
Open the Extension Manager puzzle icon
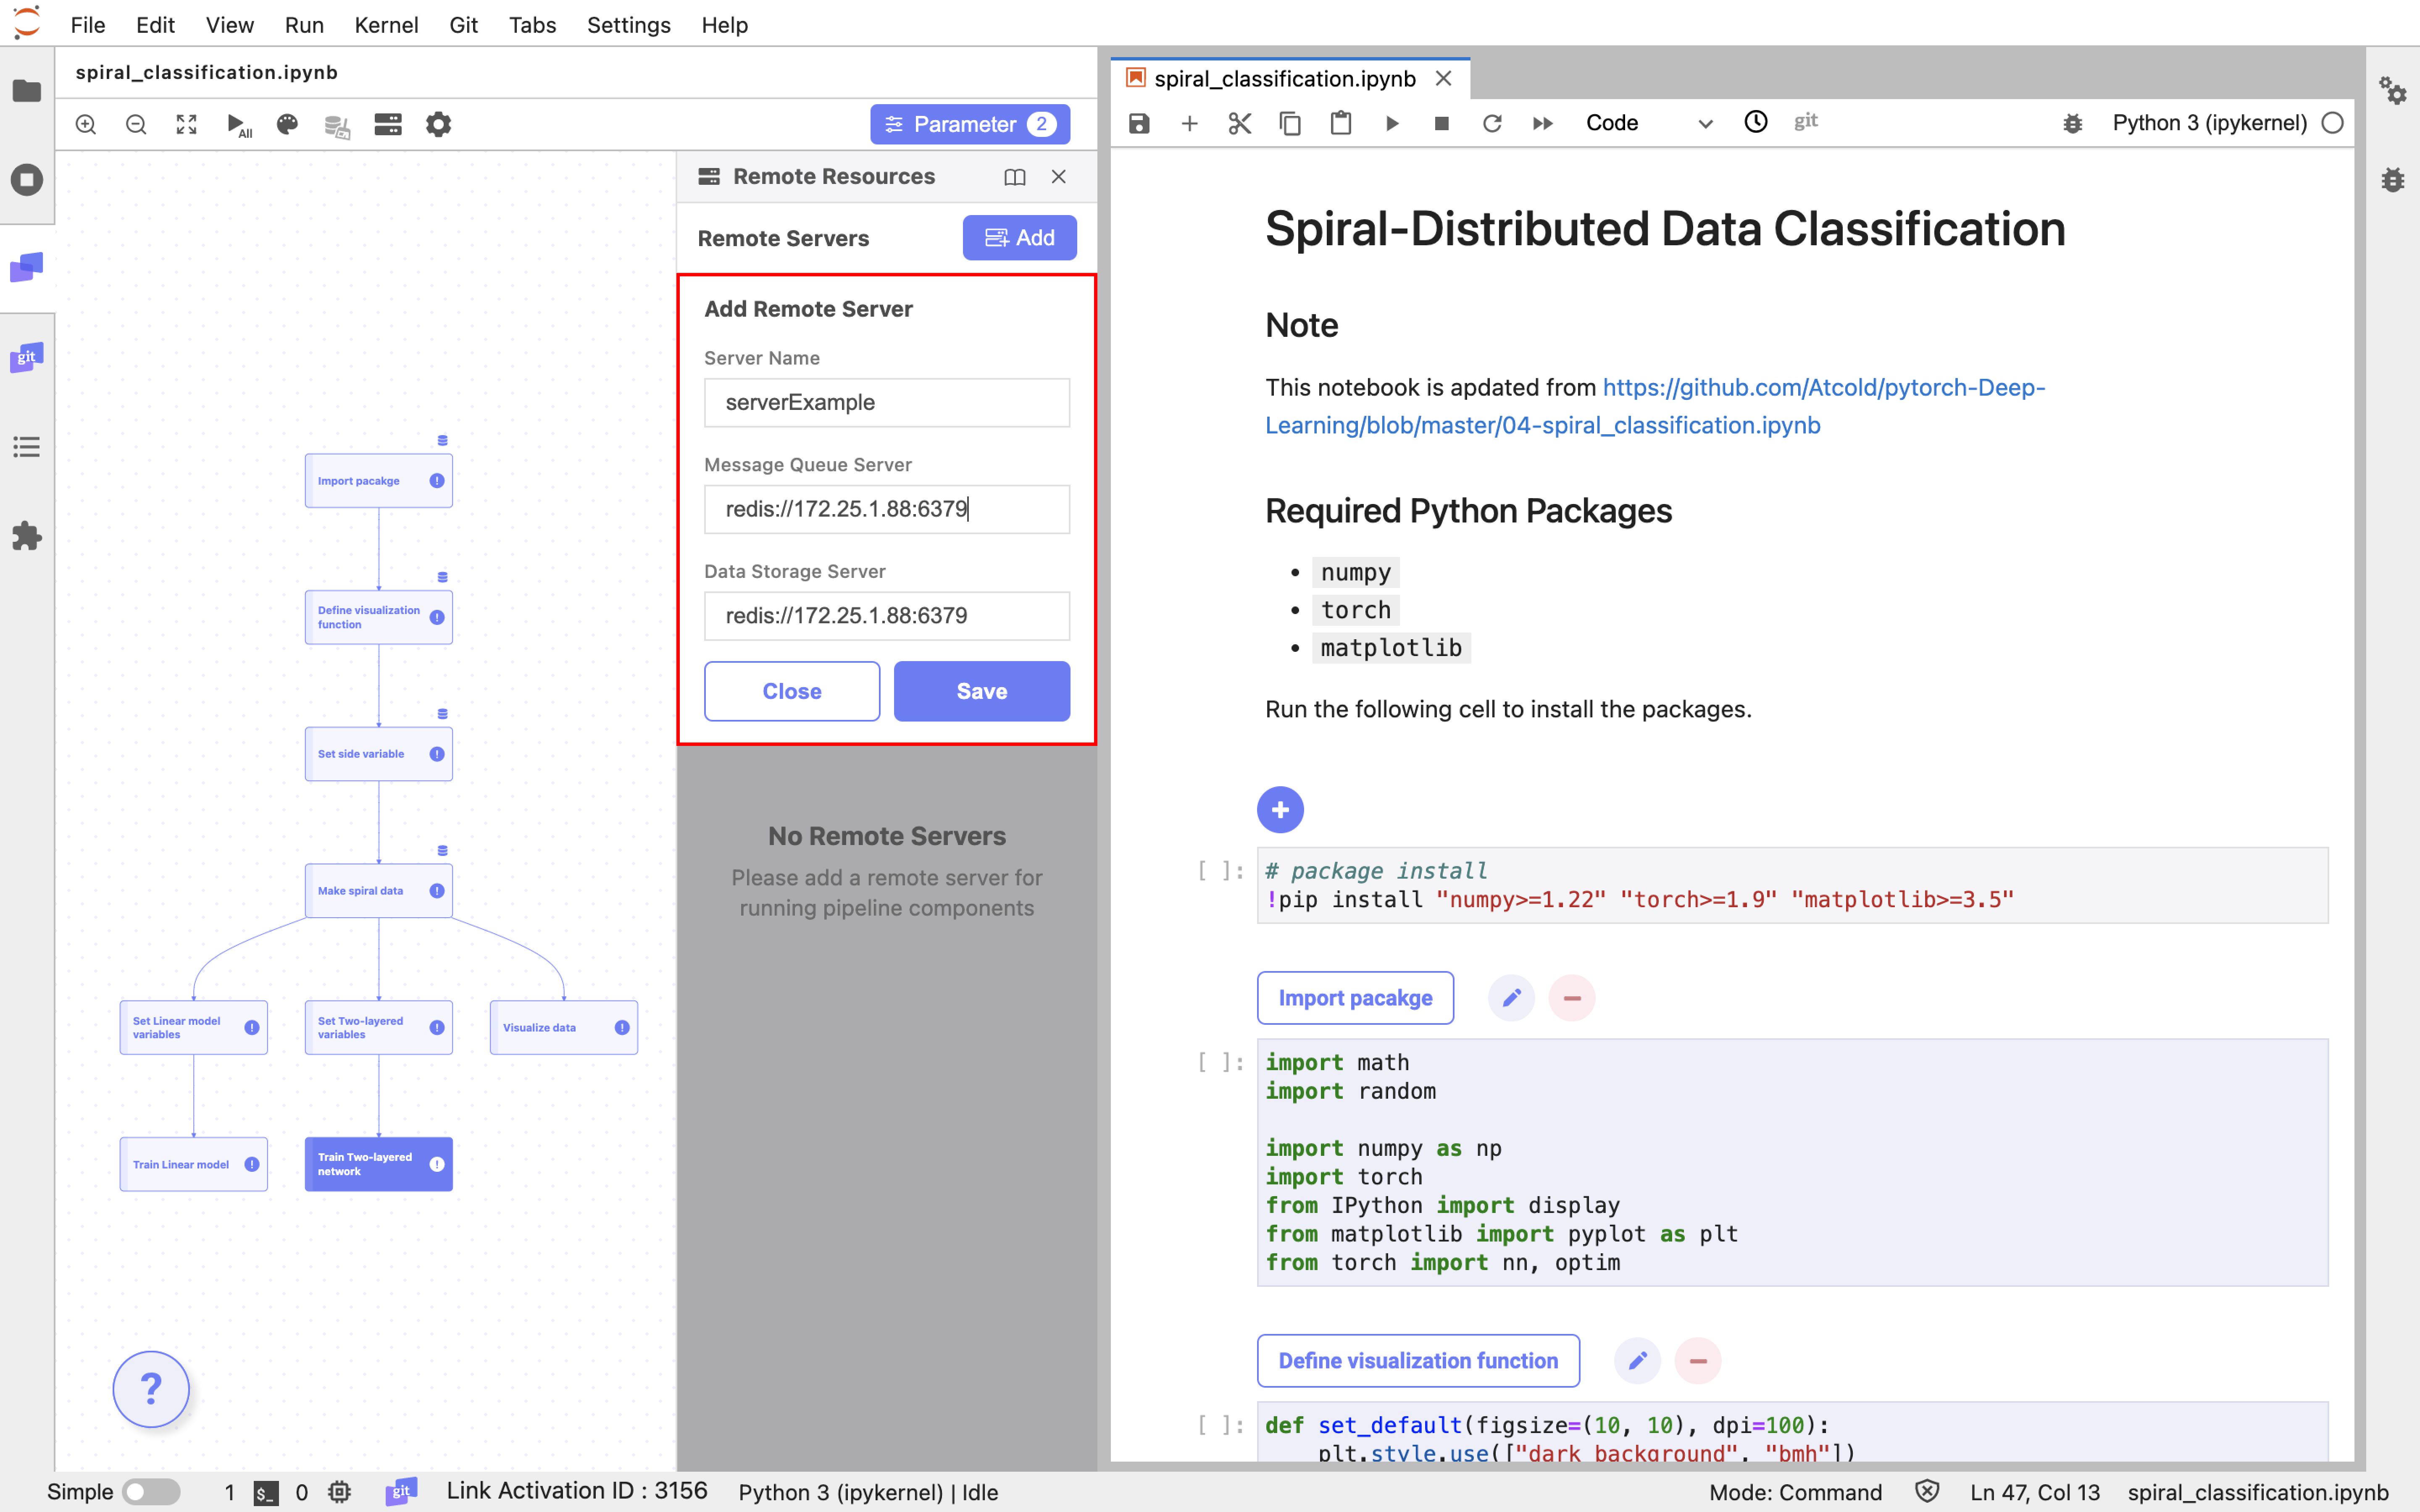pos(27,536)
